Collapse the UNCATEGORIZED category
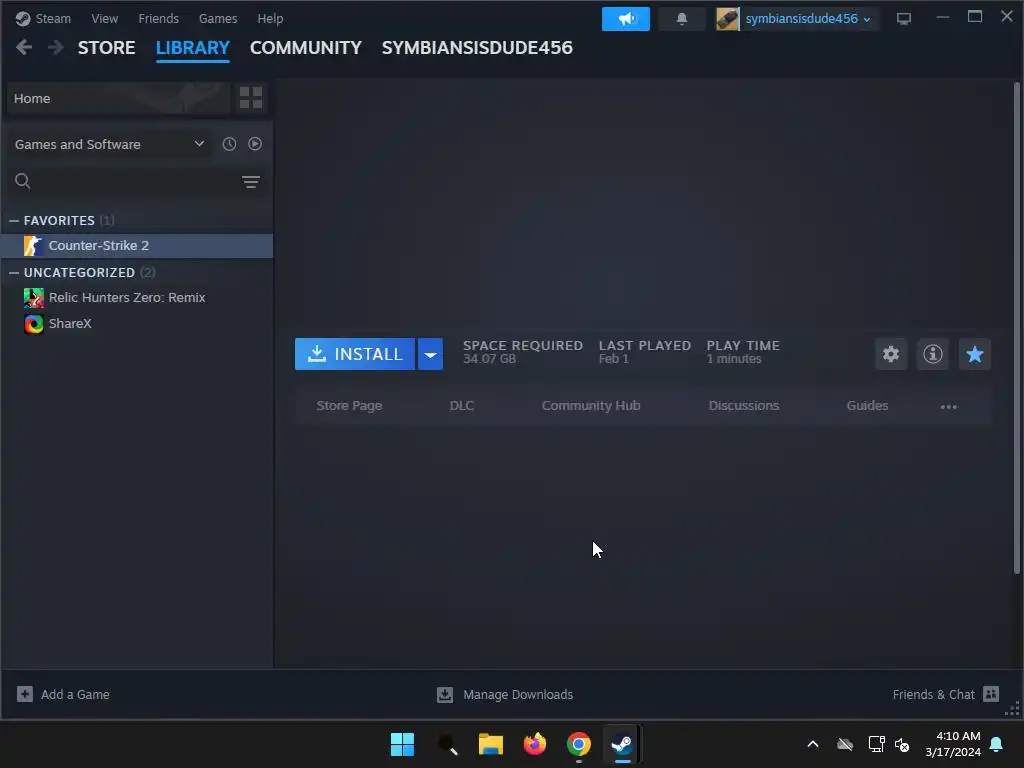Screen dimensions: 1024x768 [14, 272]
